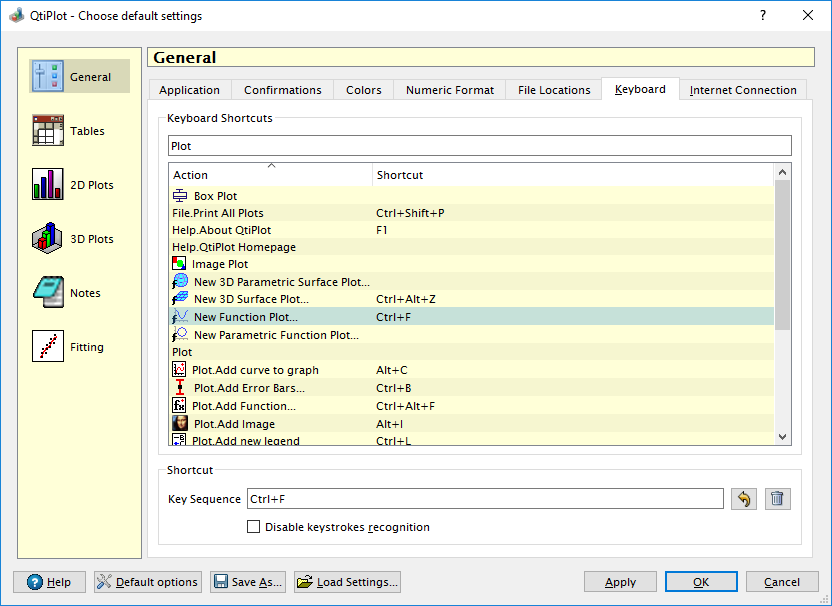Screen dimensions: 832x606
Task: Open the 2D Plots settings icon
Action: click(x=48, y=185)
